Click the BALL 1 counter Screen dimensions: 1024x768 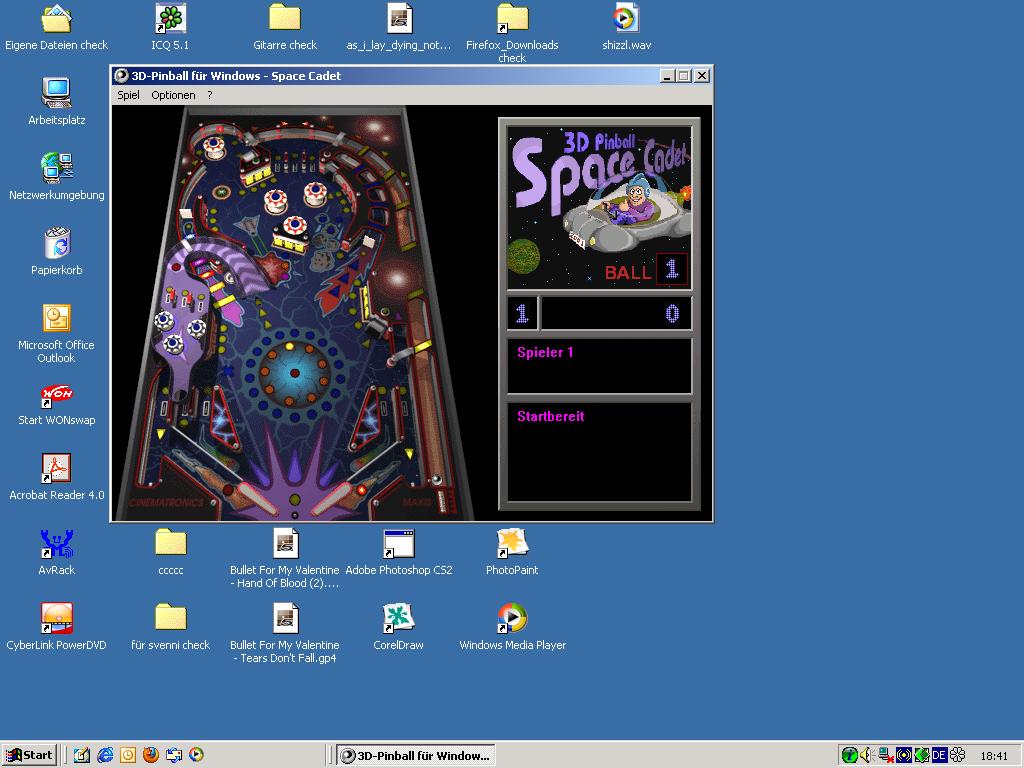(645, 270)
